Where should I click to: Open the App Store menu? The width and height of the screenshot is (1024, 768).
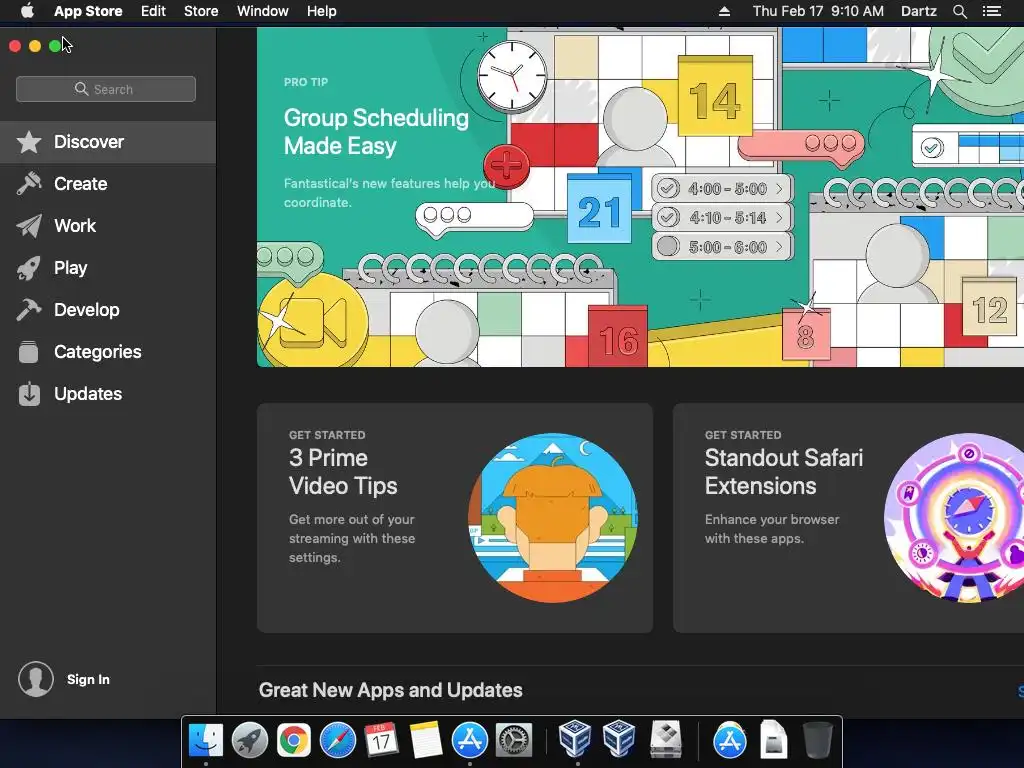pyautogui.click(x=88, y=11)
